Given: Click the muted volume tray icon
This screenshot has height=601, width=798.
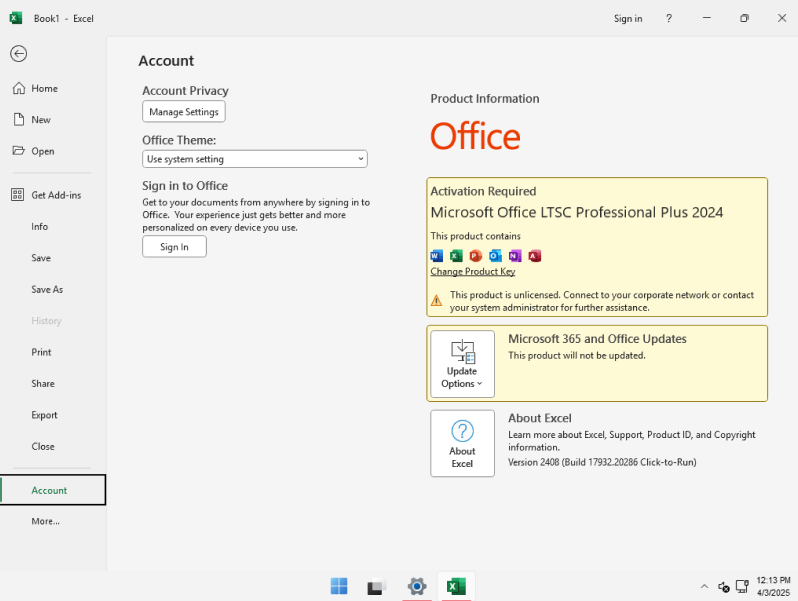Looking at the screenshot, I should (724, 587).
